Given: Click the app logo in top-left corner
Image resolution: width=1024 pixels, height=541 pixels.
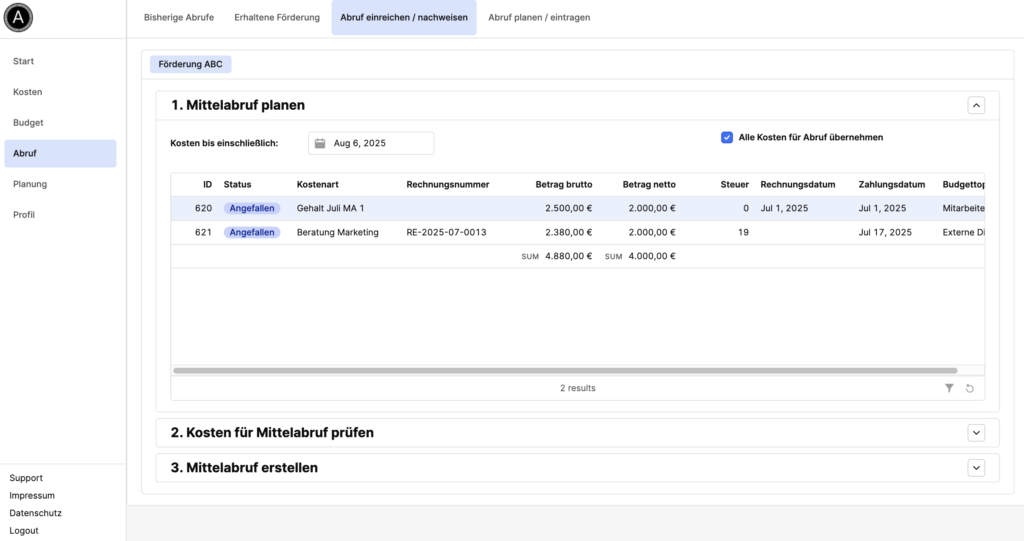Looking at the screenshot, I should click(18, 17).
